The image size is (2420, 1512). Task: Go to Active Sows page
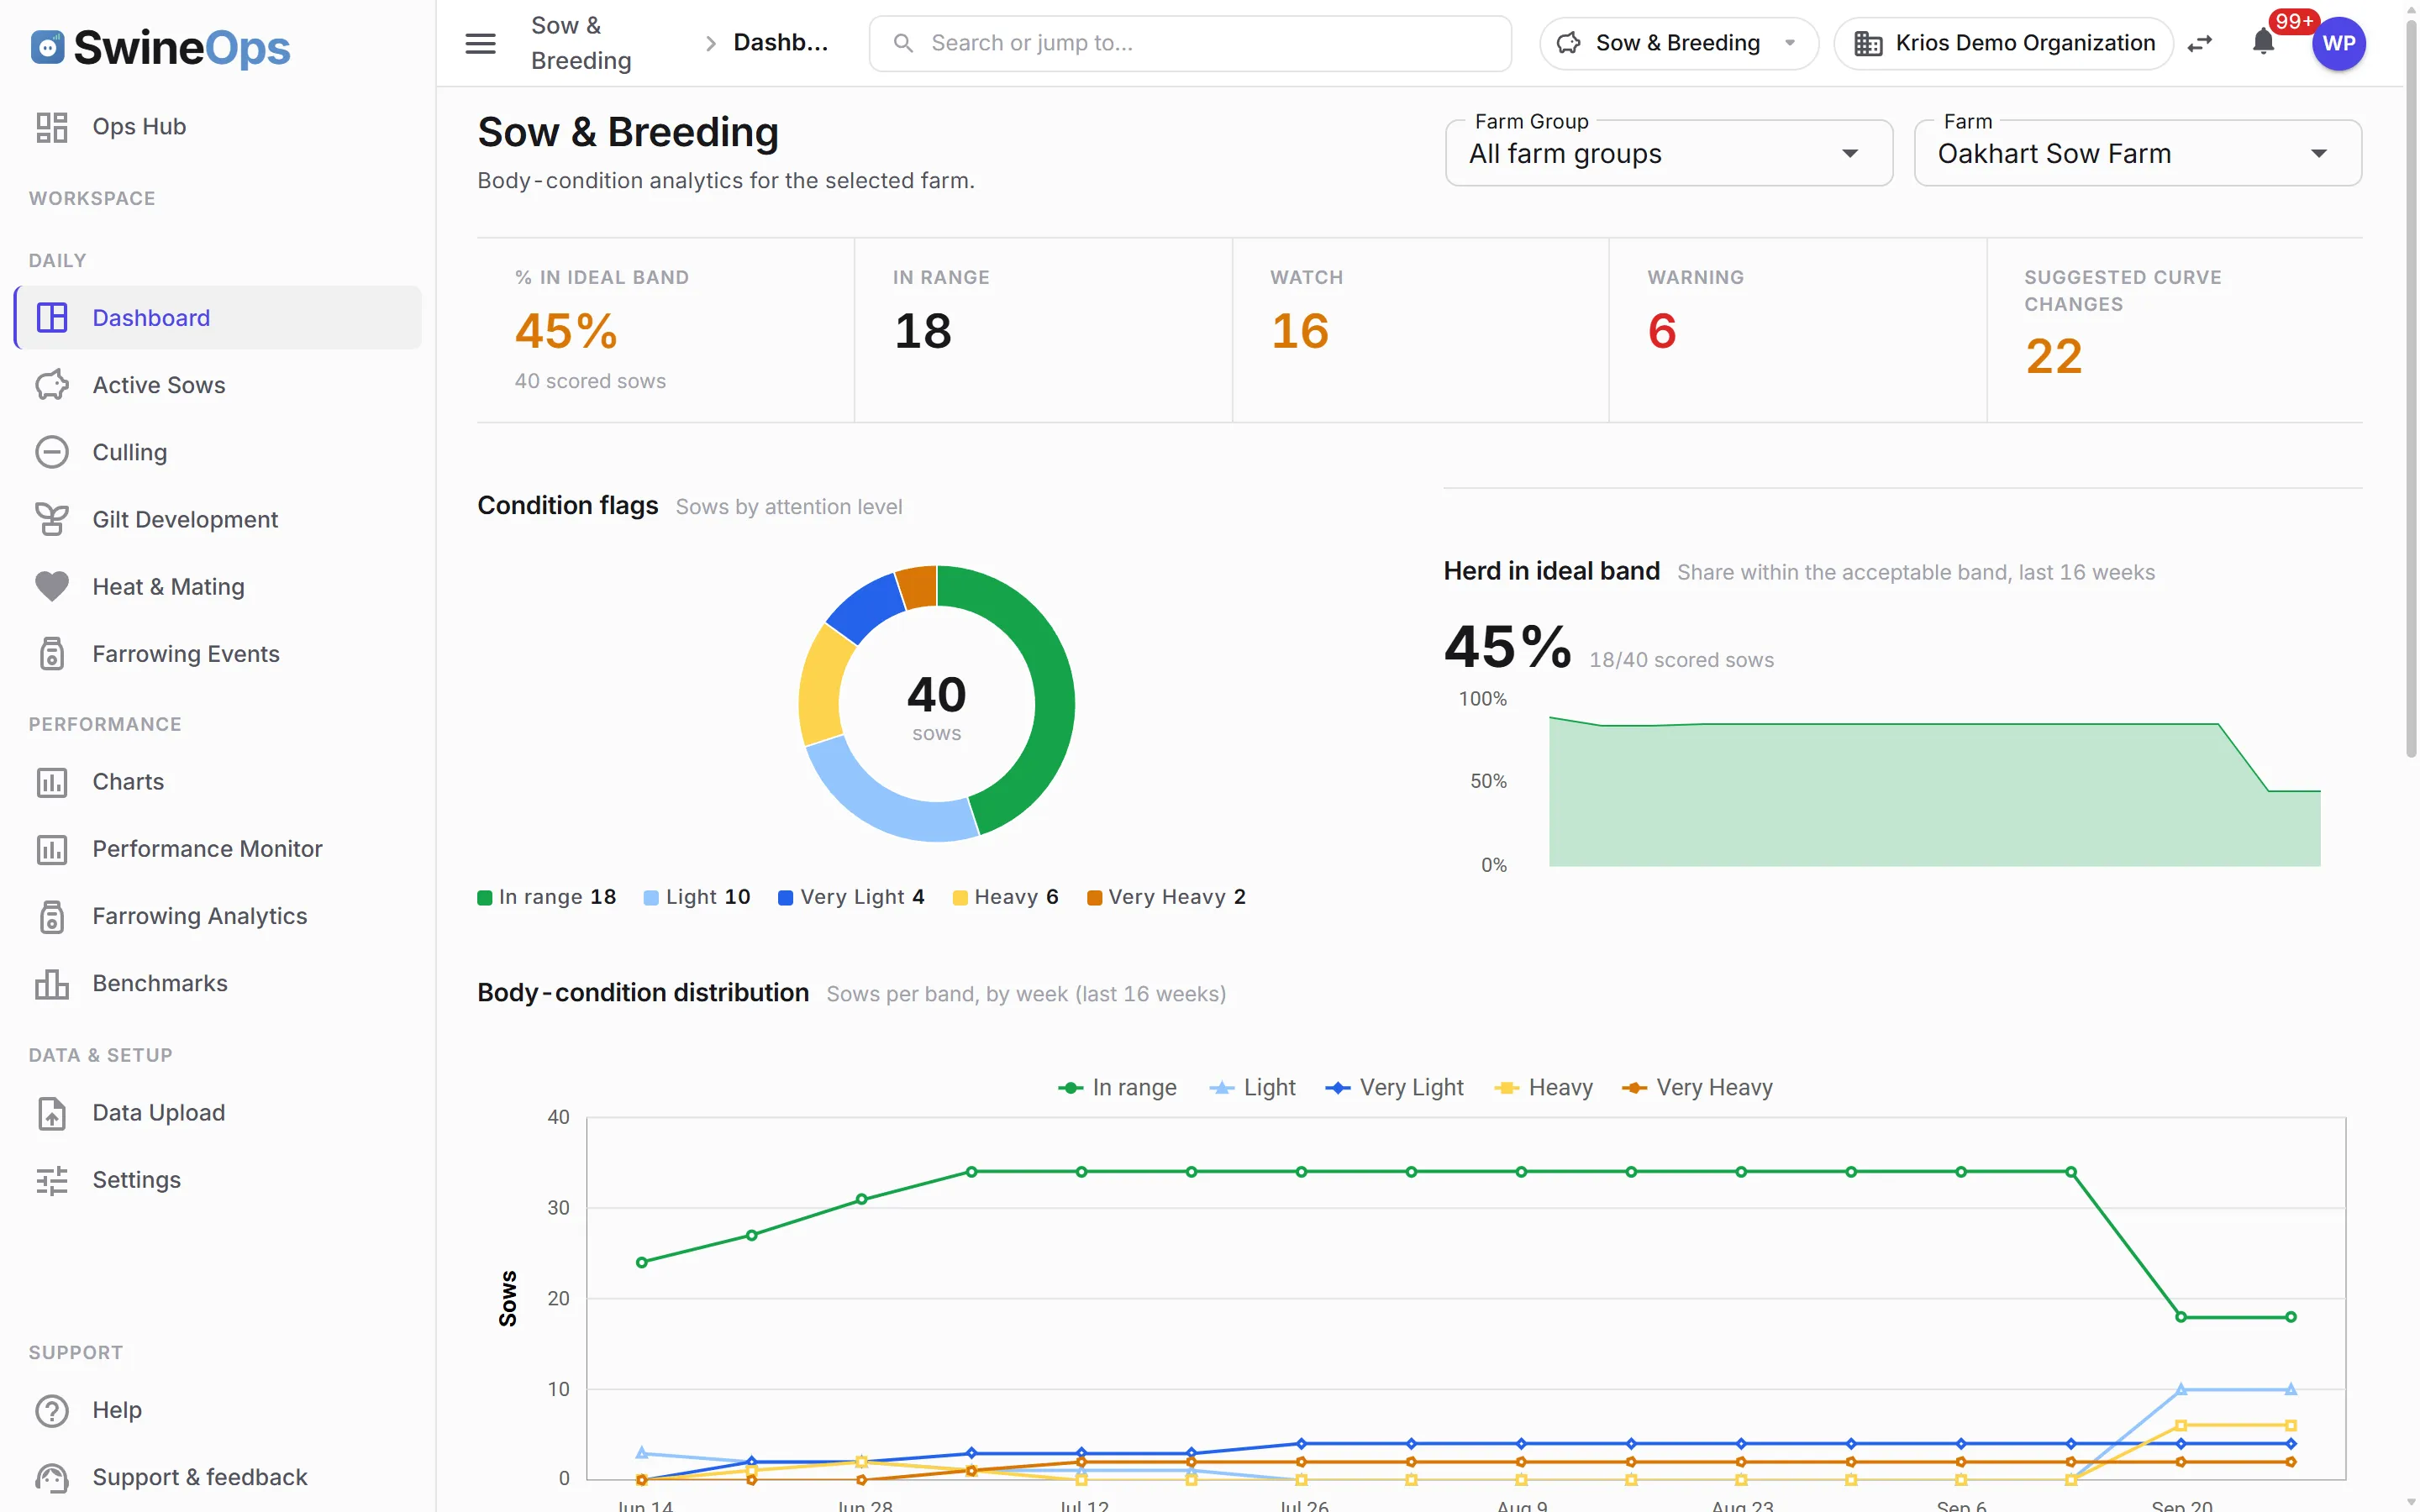pyautogui.click(x=218, y=385)
